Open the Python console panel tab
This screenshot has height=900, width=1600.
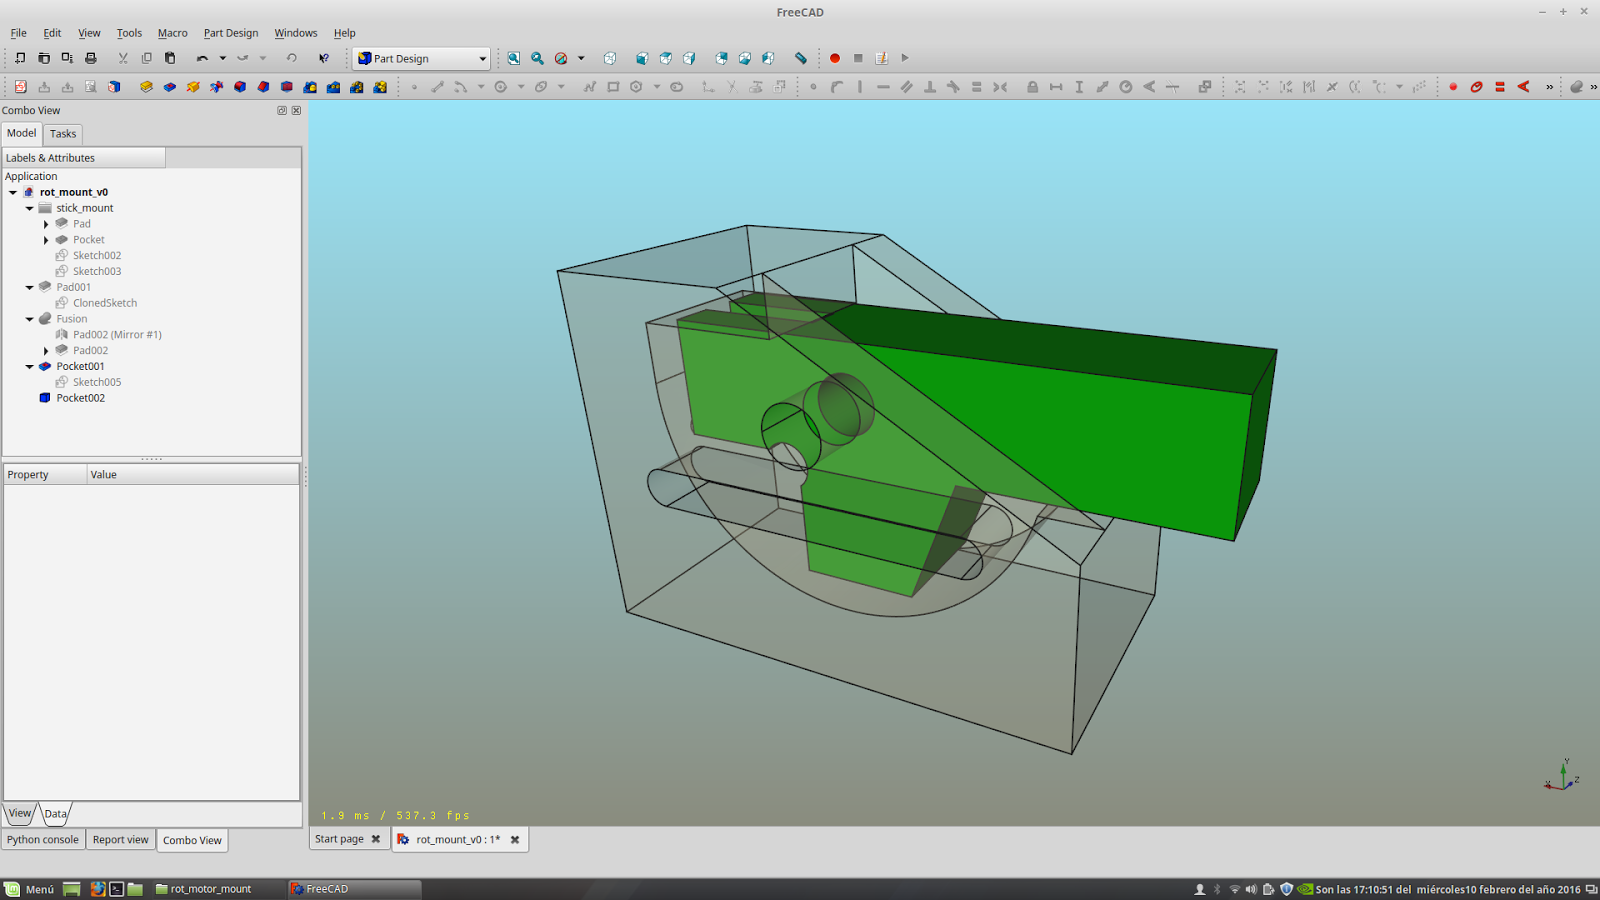(x=43, y=840)
